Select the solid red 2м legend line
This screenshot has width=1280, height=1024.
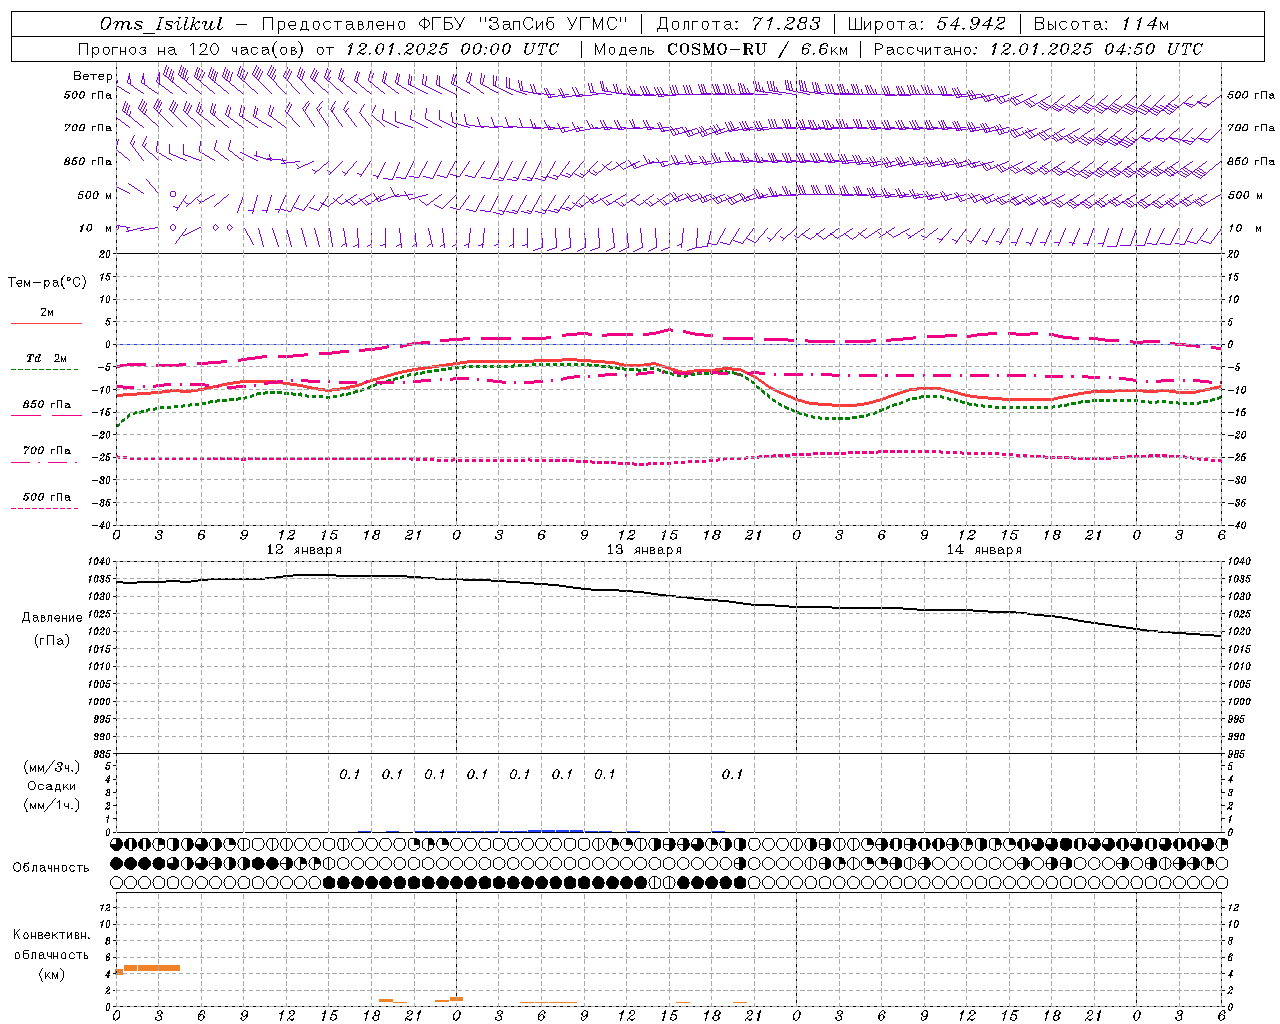coord(46,323)
